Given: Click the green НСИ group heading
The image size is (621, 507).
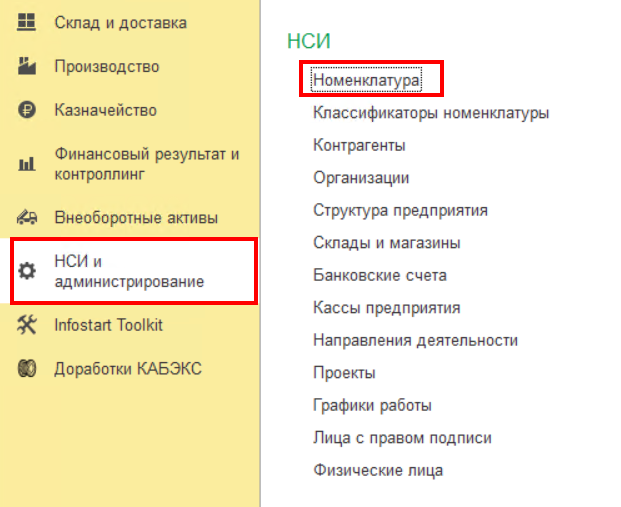Looking at the screenshot, I should click(x=309, y=41).
